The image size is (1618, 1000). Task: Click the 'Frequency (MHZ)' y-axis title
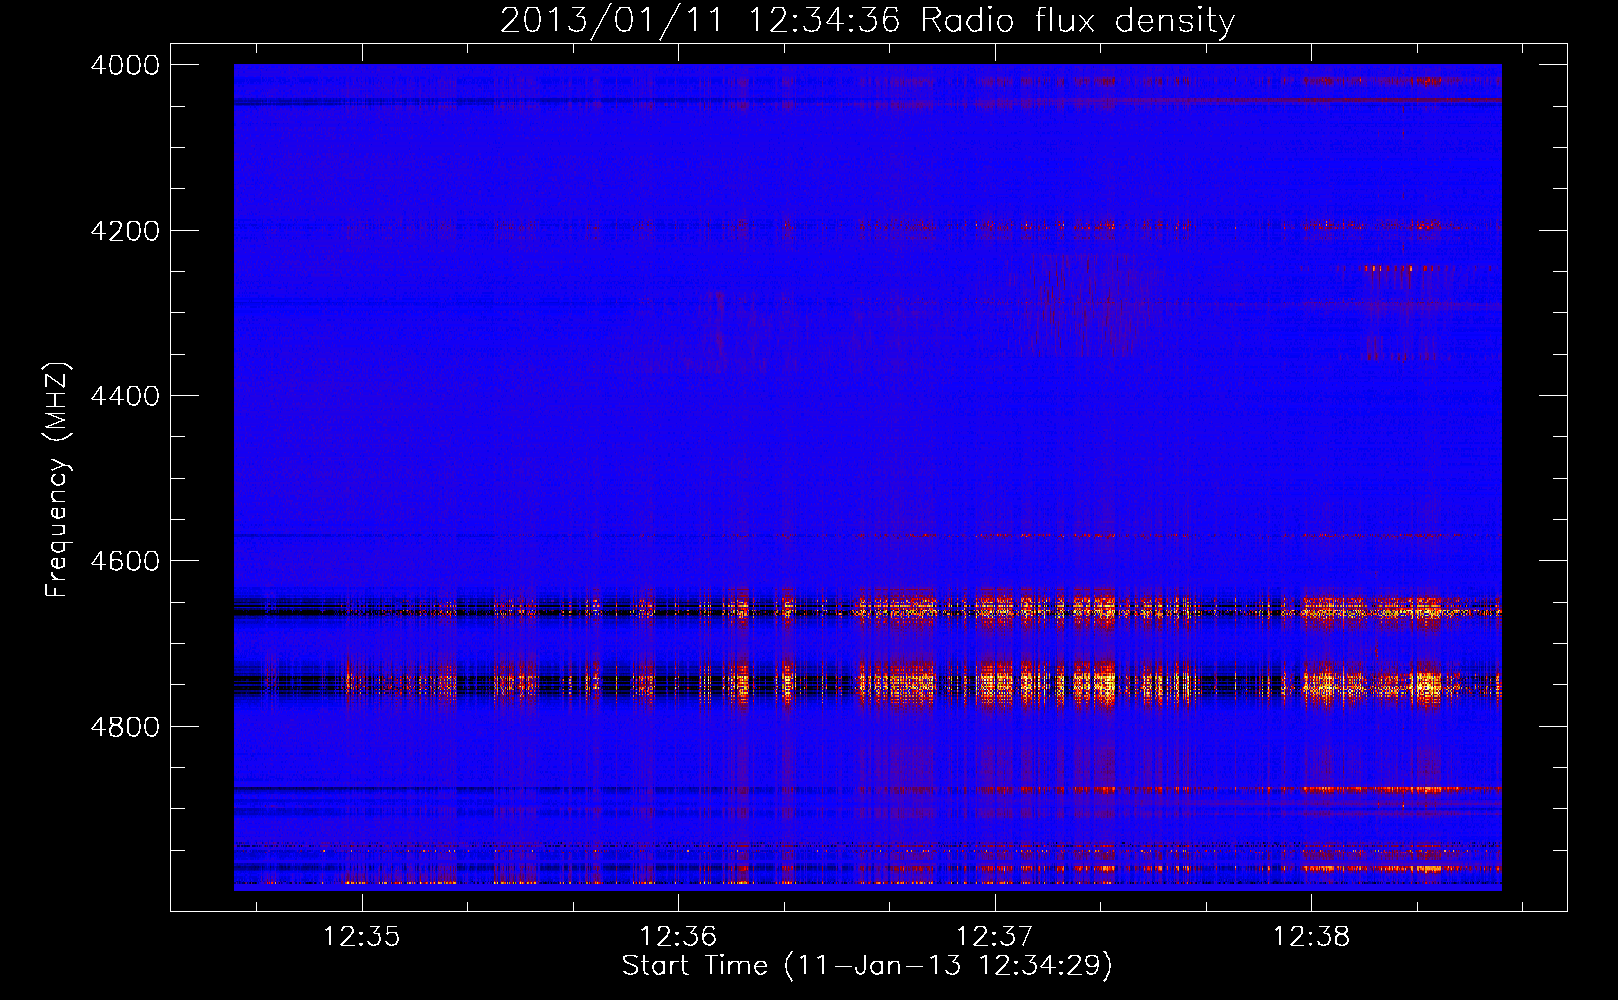57,479
